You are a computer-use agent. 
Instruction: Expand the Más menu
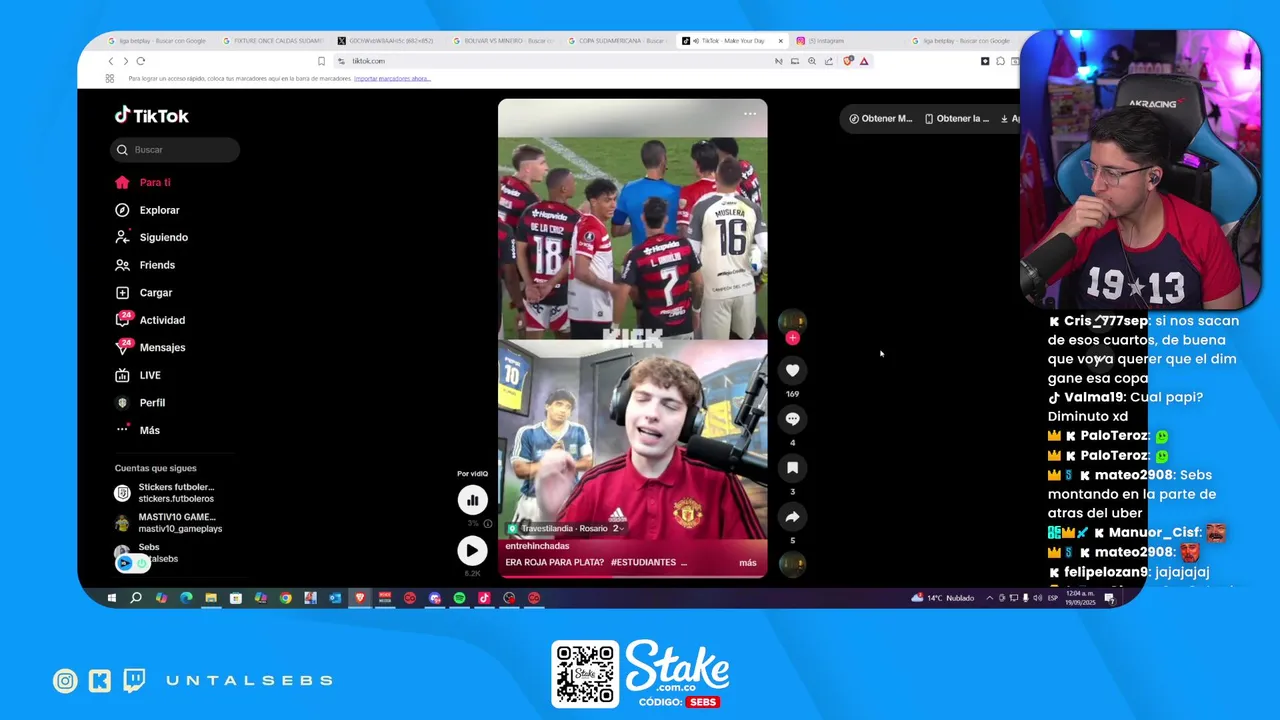137,430
